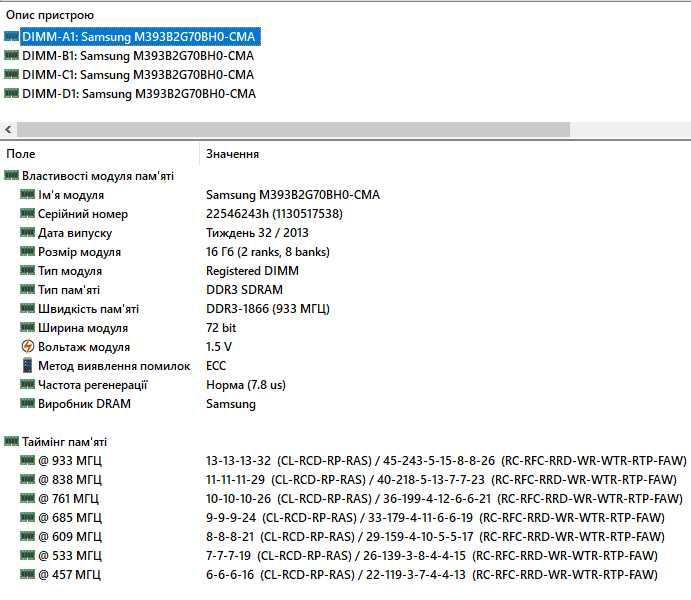
Task: Click icon beside Тип пам'яті
Action: click(27, 289)
